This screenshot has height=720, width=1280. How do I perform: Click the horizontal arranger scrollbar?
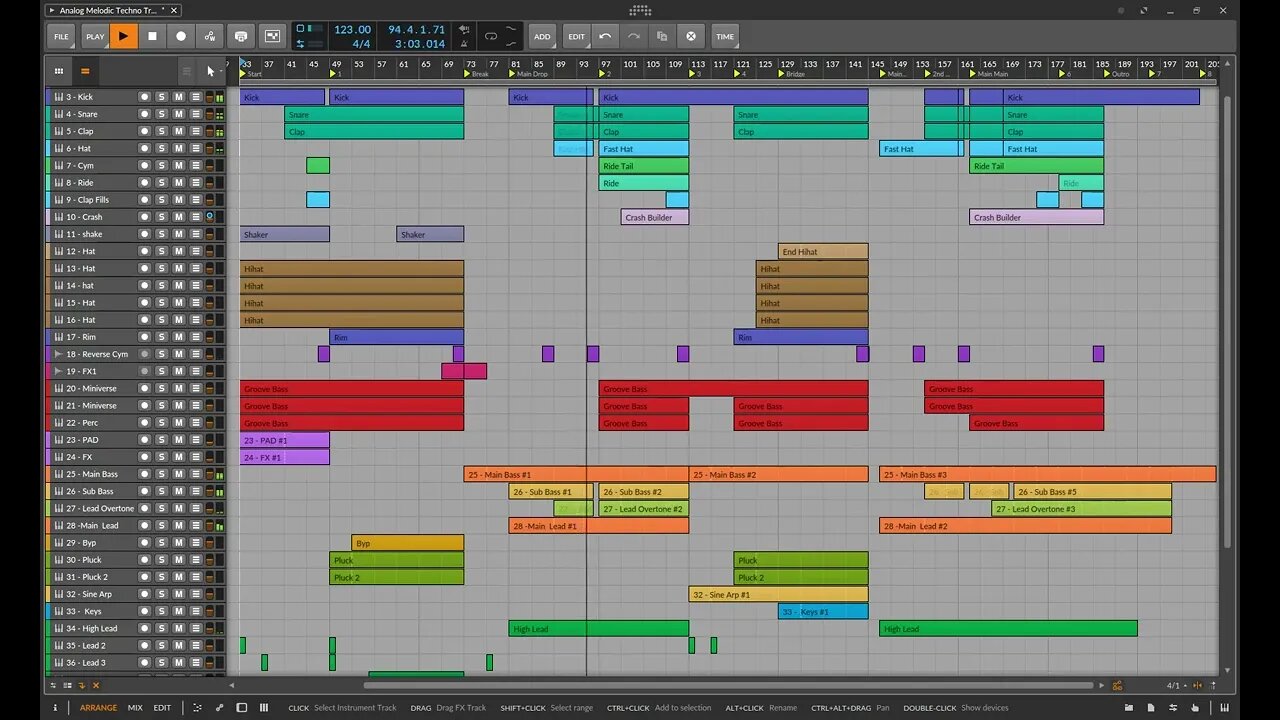(x=728, y=686)
